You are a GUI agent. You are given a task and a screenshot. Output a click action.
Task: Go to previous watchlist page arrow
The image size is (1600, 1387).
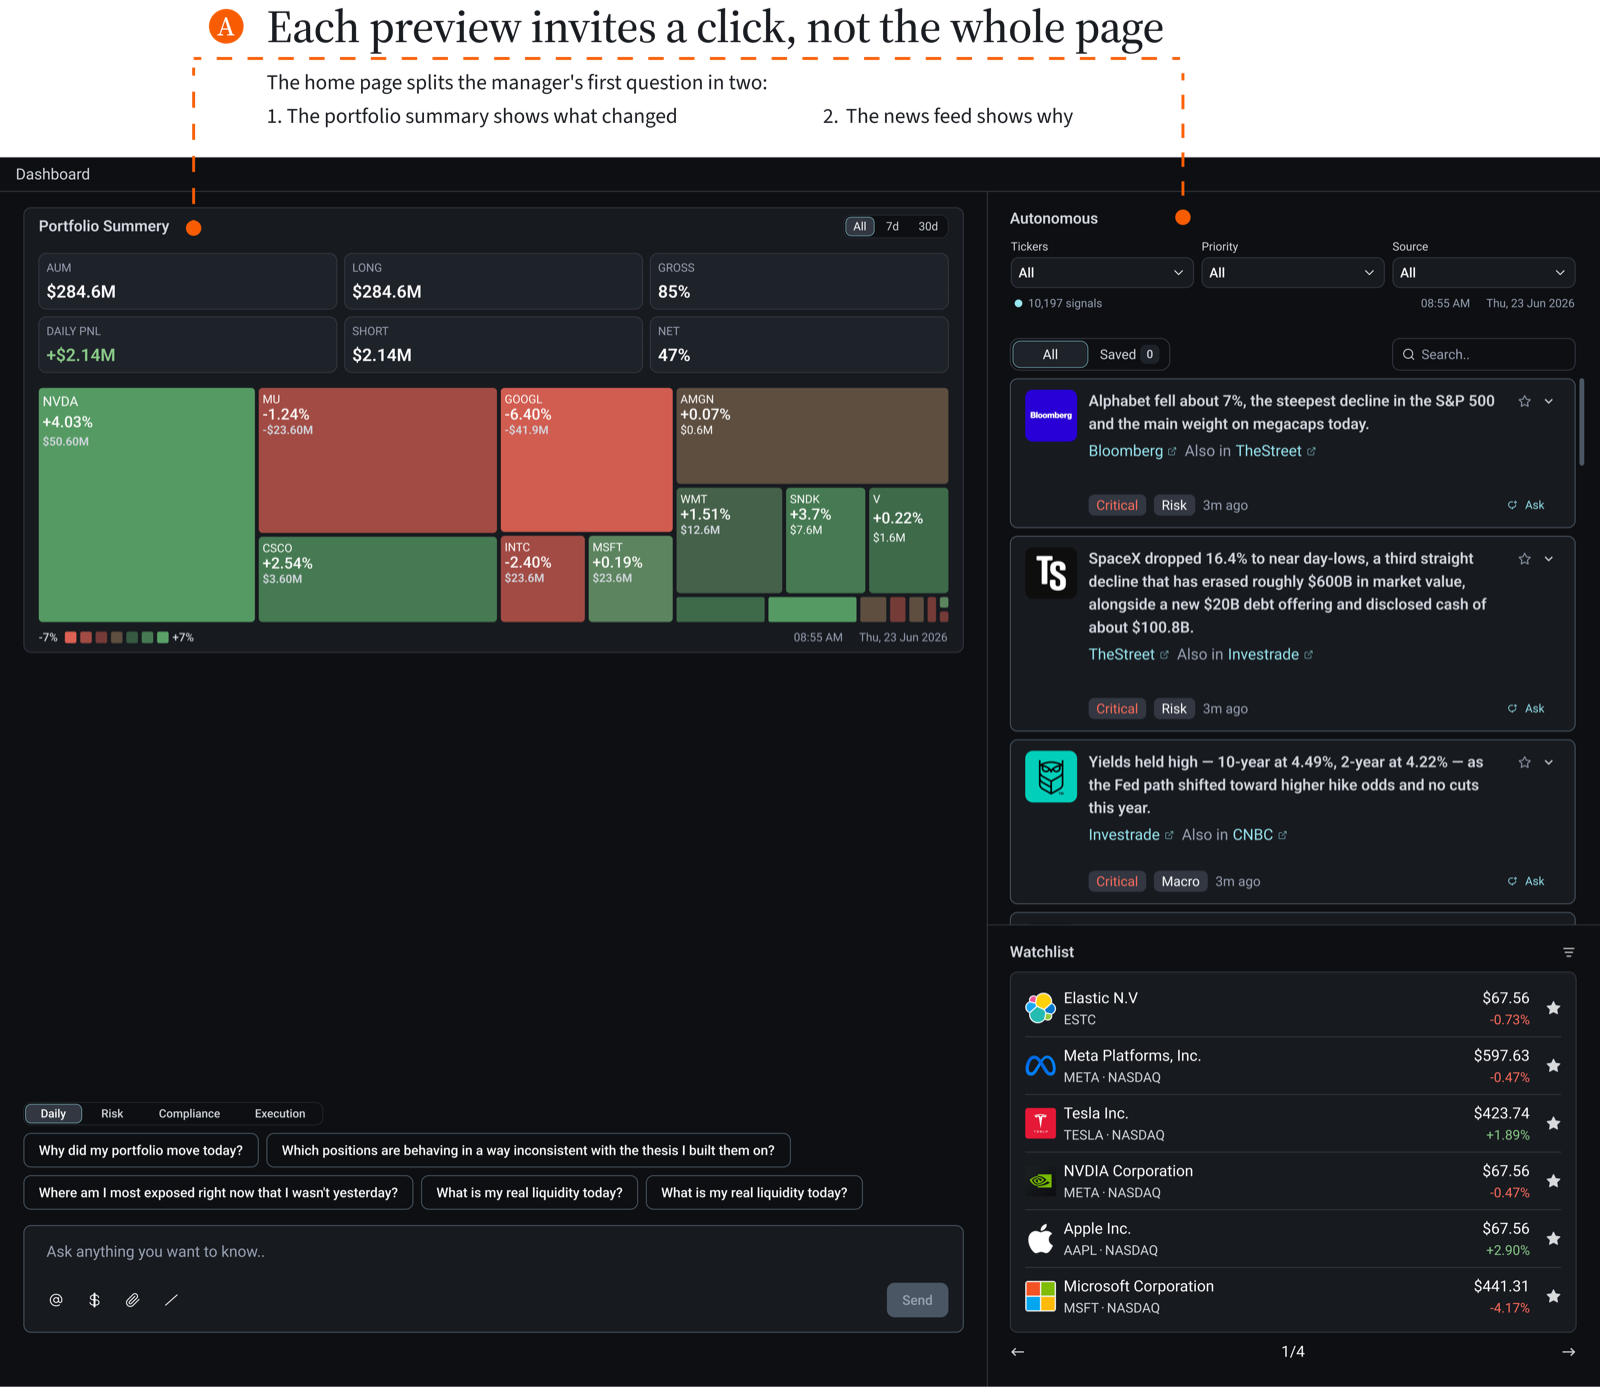coord(1018,1352)
